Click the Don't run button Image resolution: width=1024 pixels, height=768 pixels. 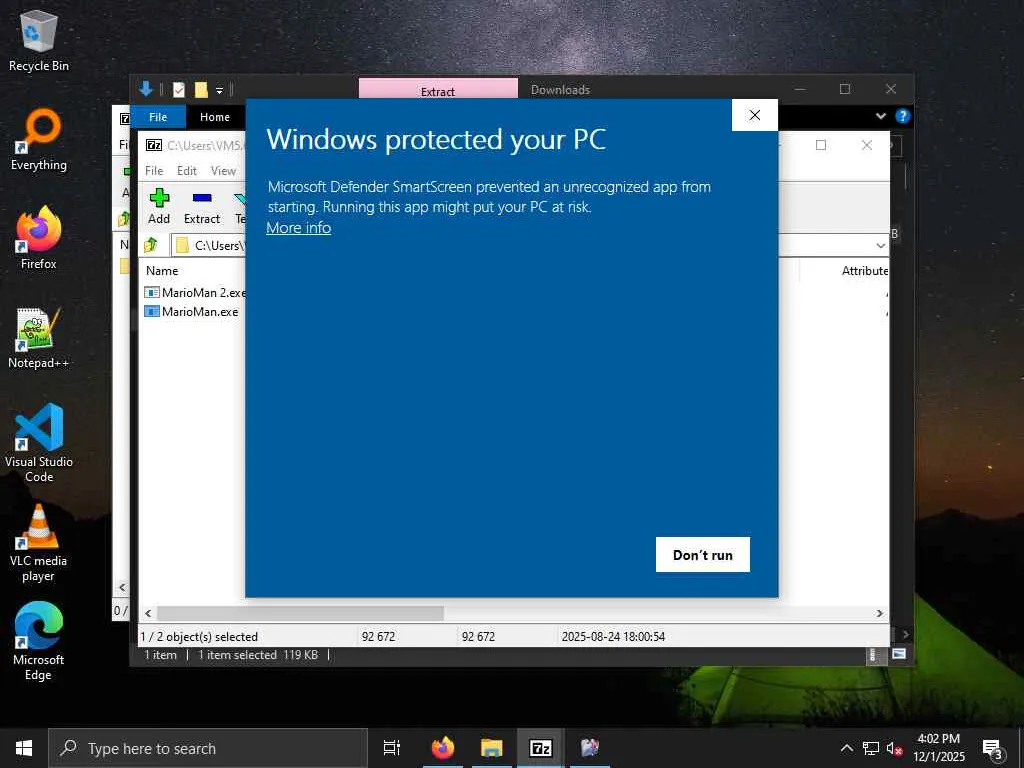pos(703,554)
